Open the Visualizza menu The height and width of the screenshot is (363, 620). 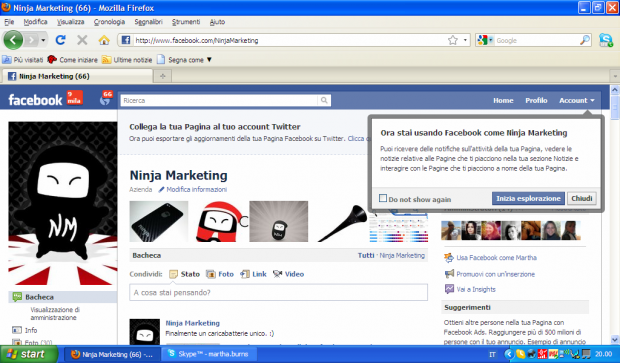coord(70,22)
